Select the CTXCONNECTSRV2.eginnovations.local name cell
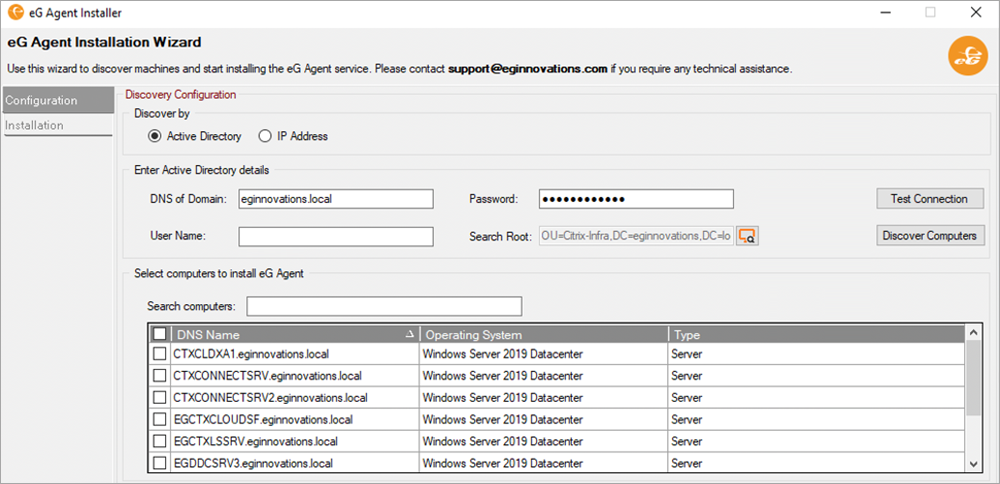 [295, 397]
